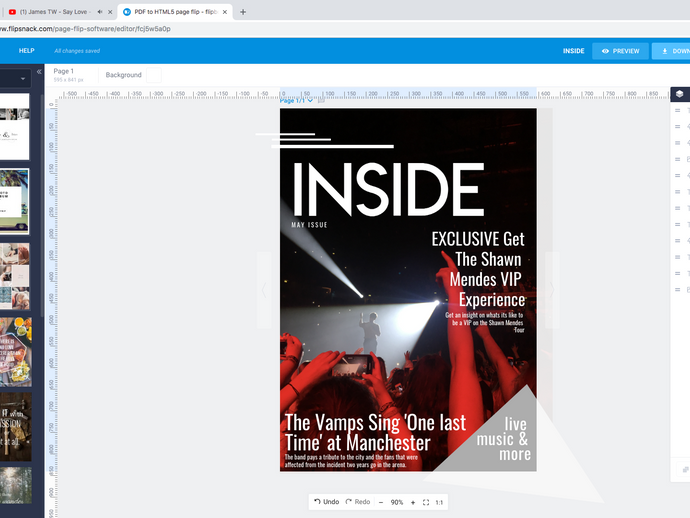The height and width of the screenshot is (518, 690).
Task: Select the EXCLUSIVE Shawn Mendes VIP headline
Action: (478, 269)
